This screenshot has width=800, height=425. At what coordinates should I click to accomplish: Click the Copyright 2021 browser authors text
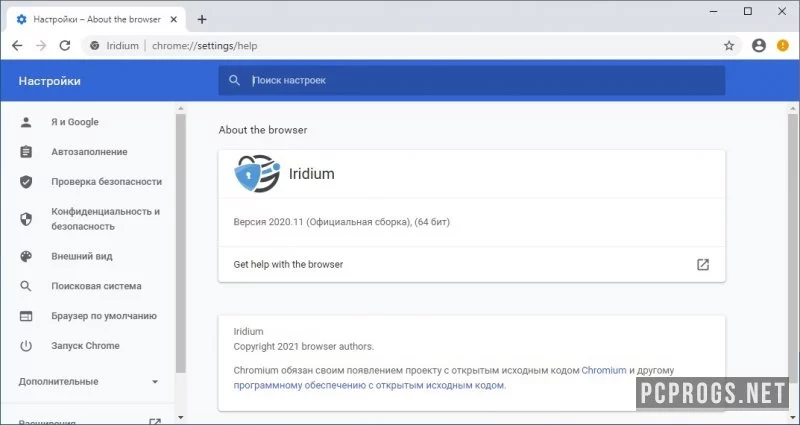(x=304, y=346)
